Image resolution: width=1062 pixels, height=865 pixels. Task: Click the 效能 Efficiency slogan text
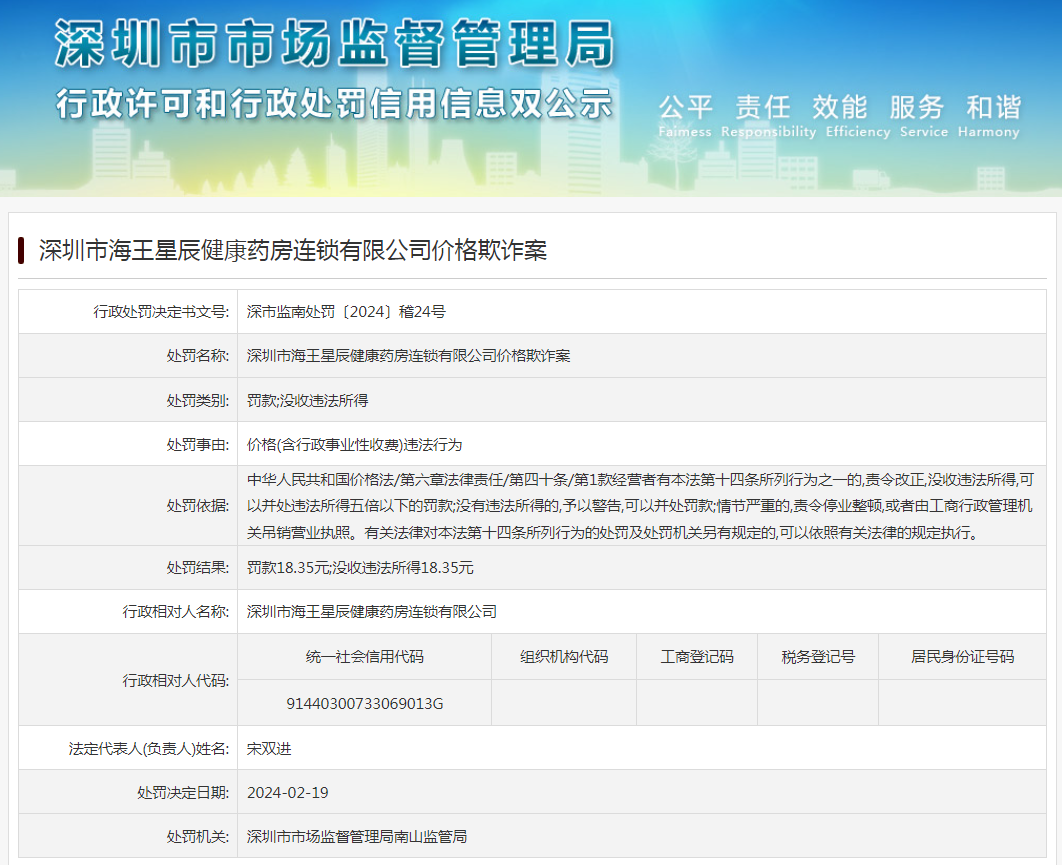[857, 116]
